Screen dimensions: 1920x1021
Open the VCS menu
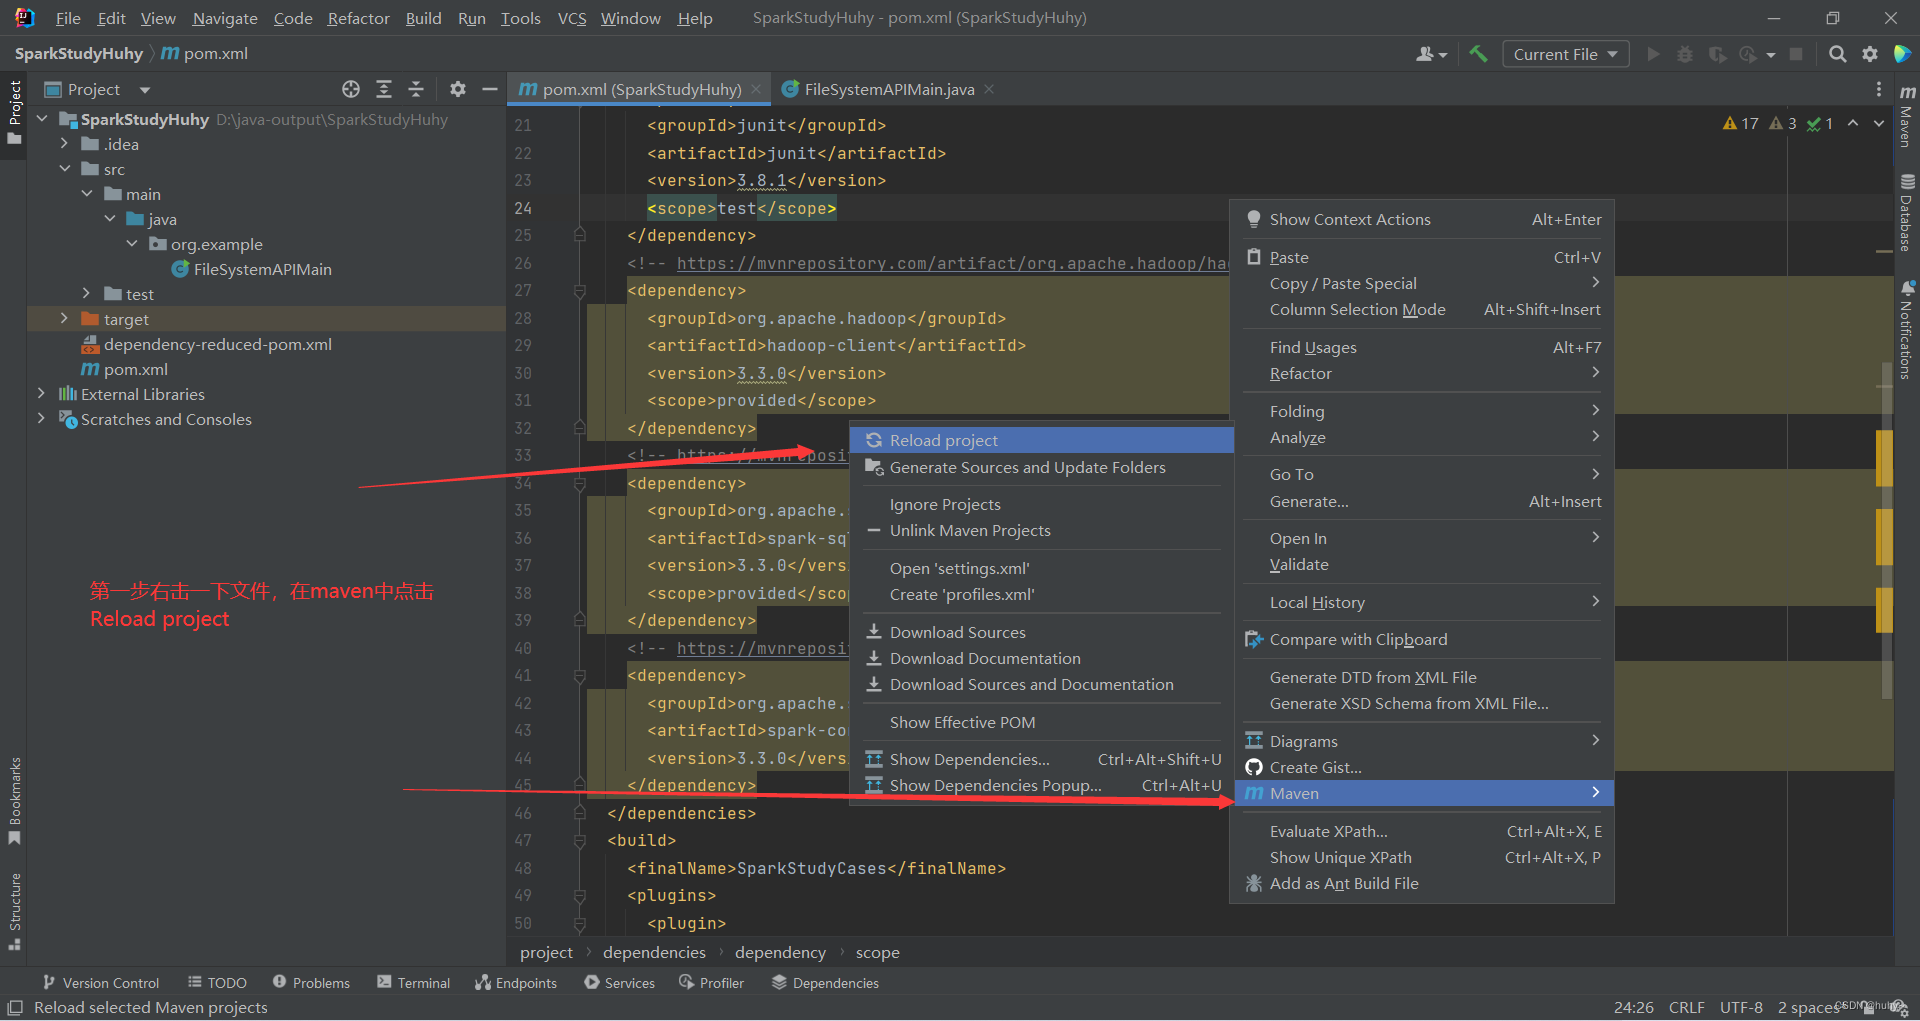tap(572, 18)
